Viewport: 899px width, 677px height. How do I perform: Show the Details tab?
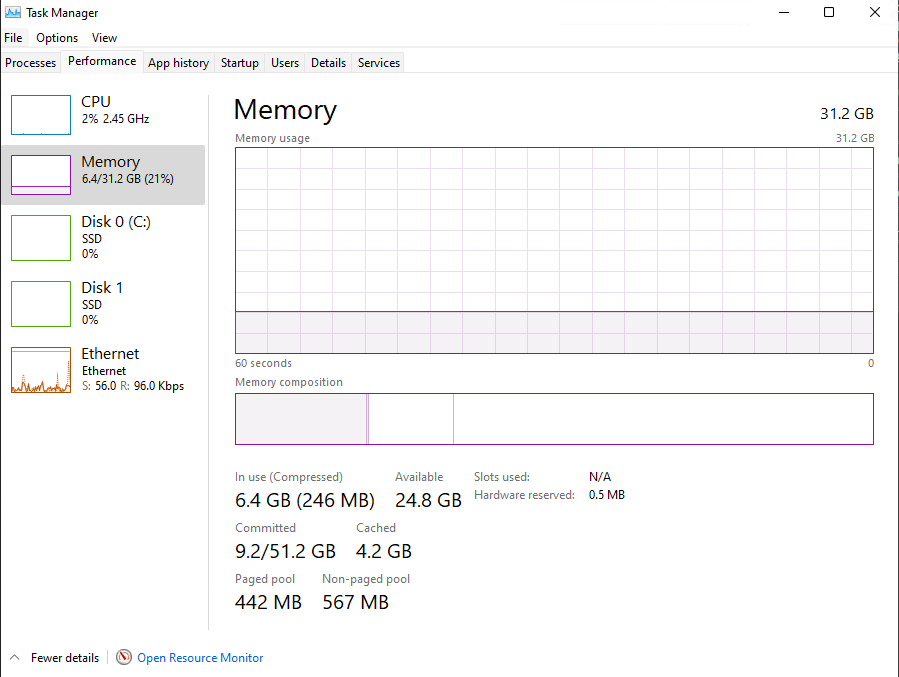pos(328,63)
